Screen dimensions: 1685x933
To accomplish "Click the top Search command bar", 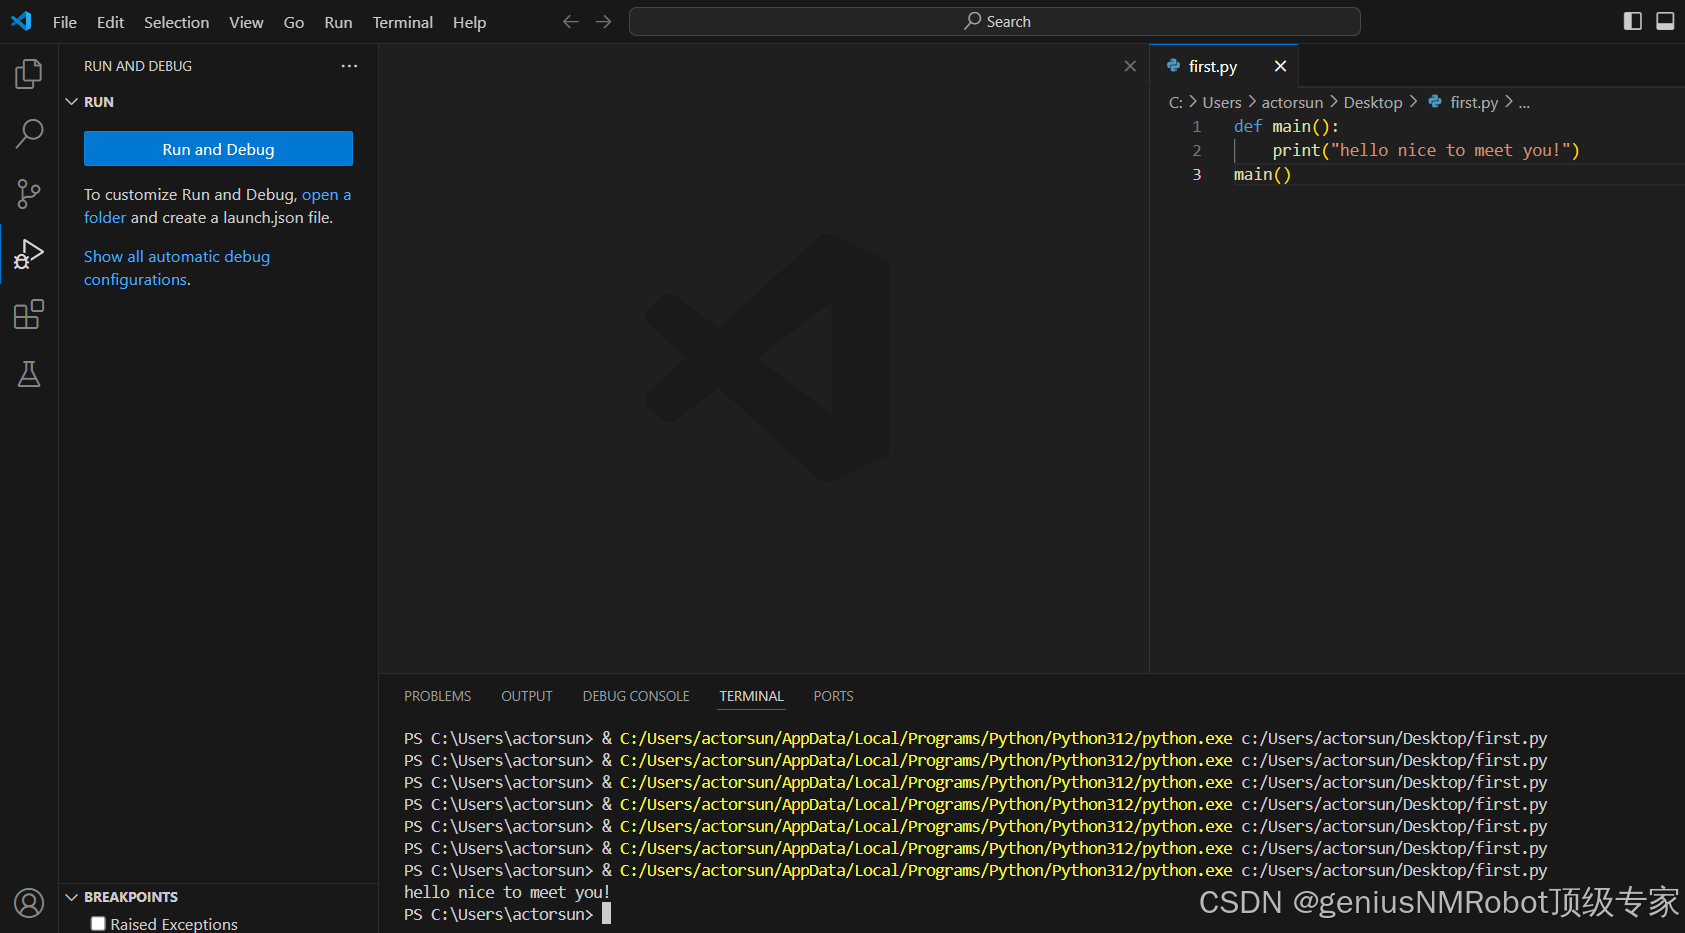I will 995,21.
